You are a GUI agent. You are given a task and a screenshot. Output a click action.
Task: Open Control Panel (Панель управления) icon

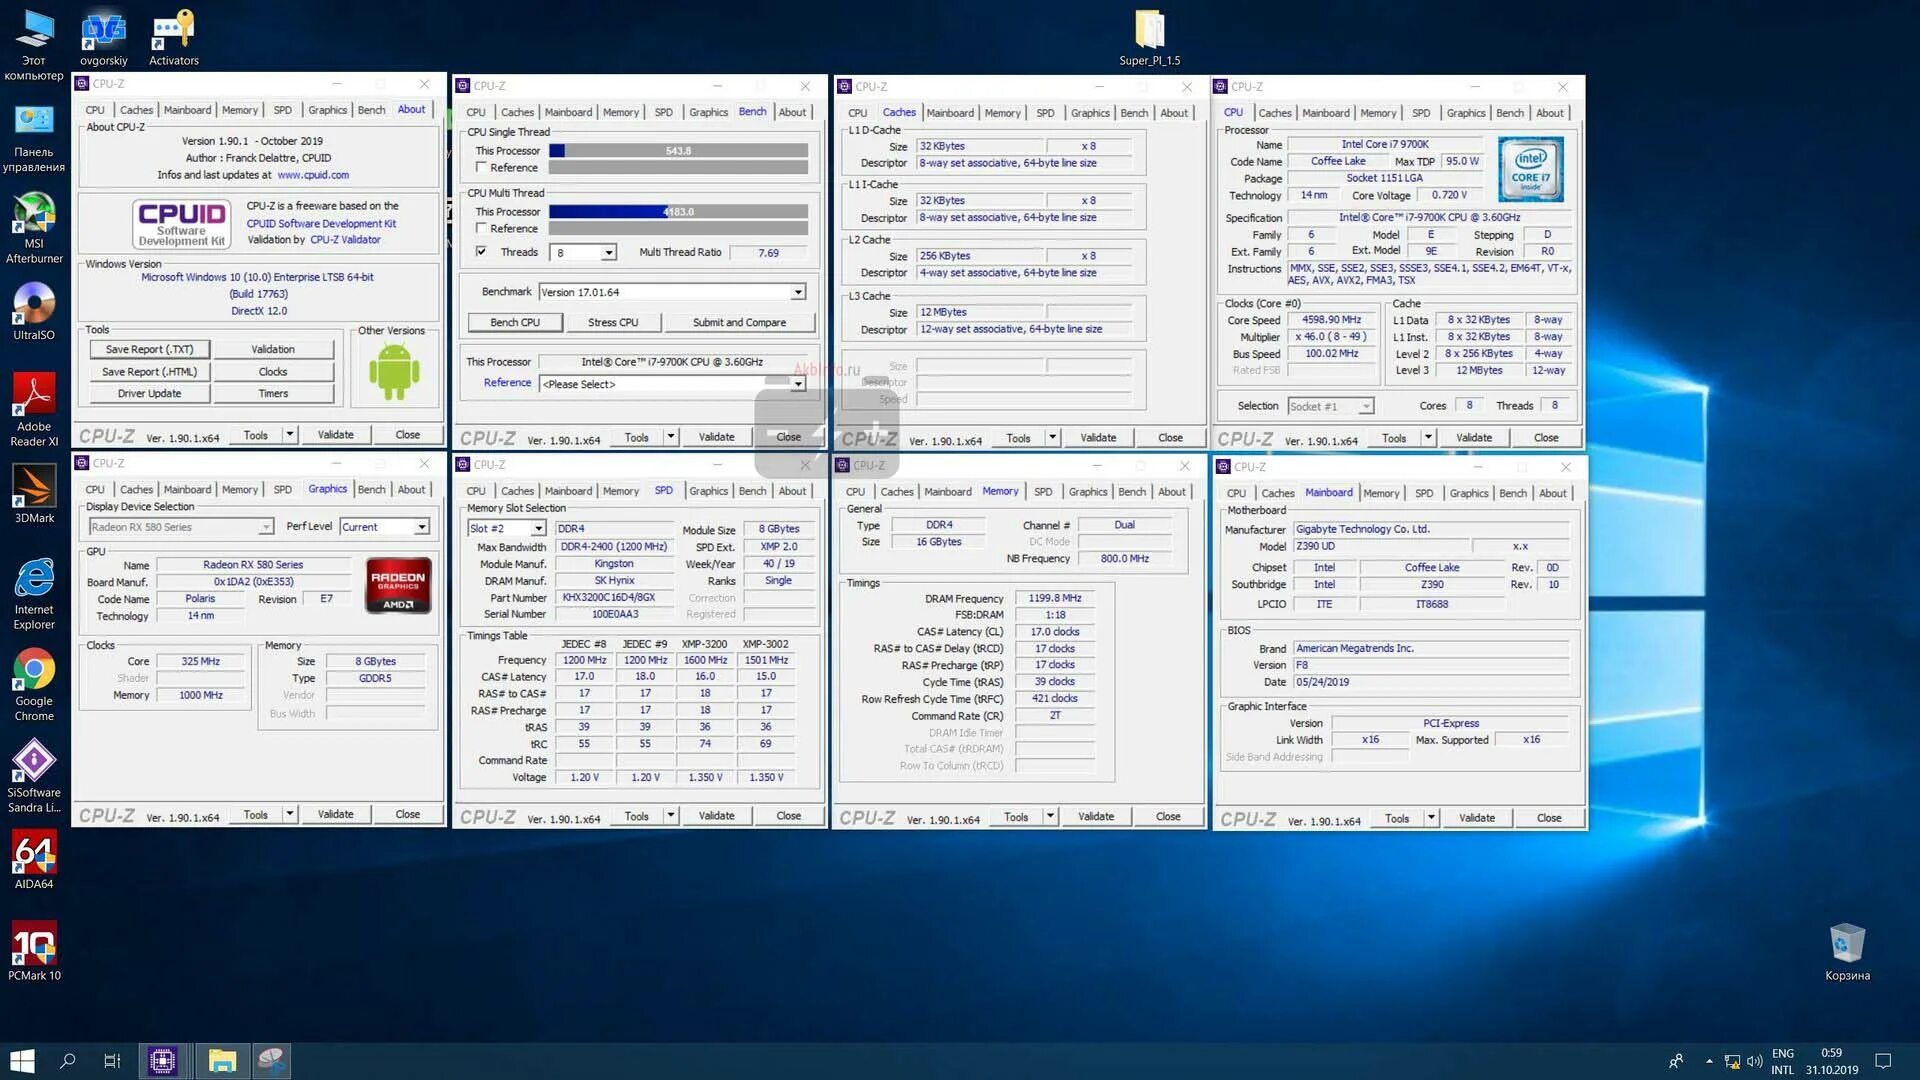pos(34,137)
